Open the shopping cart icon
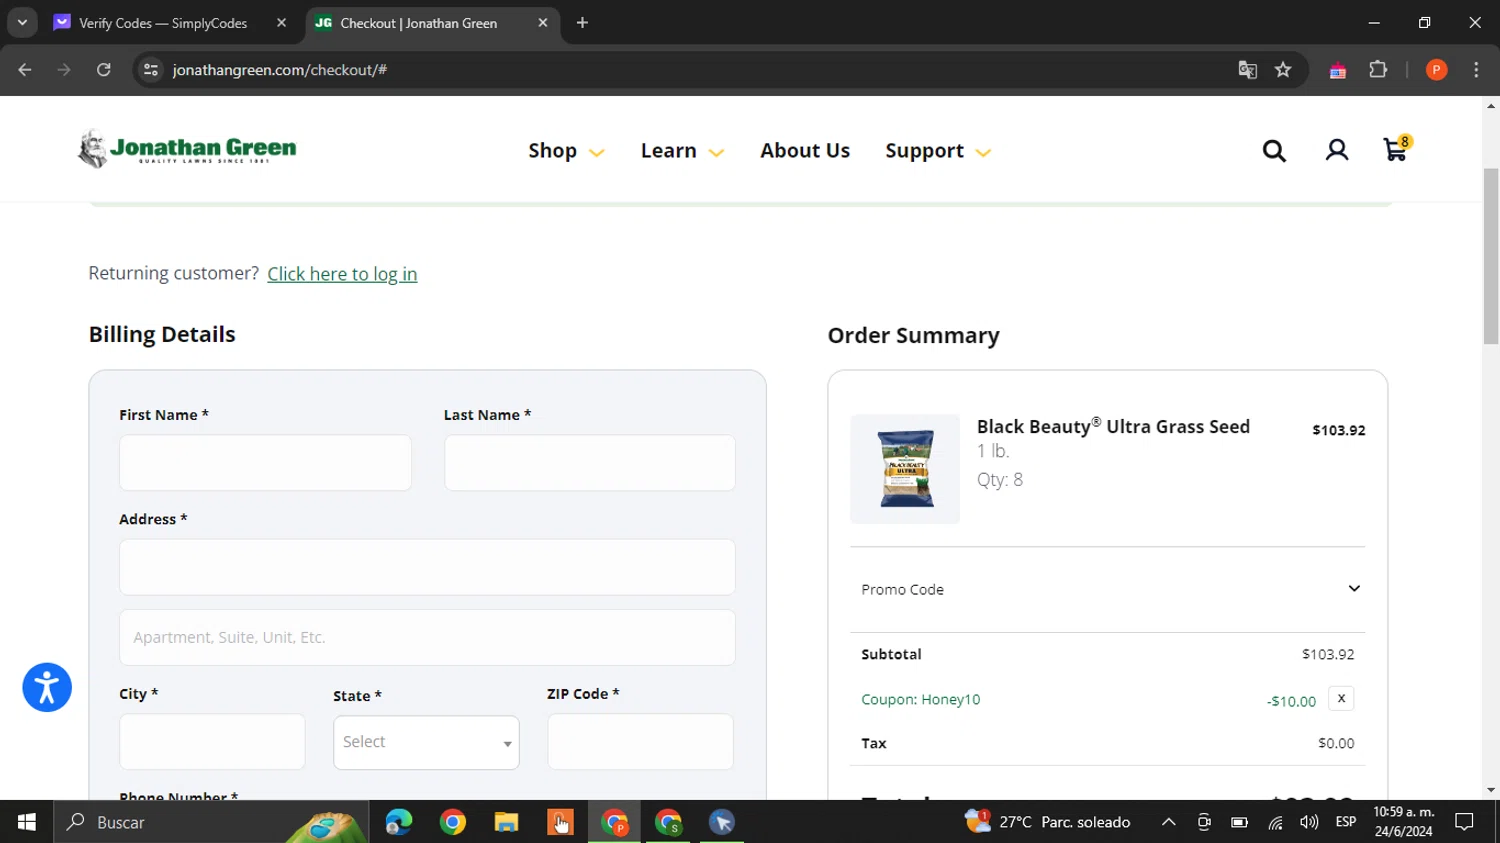 [1396, 149]
